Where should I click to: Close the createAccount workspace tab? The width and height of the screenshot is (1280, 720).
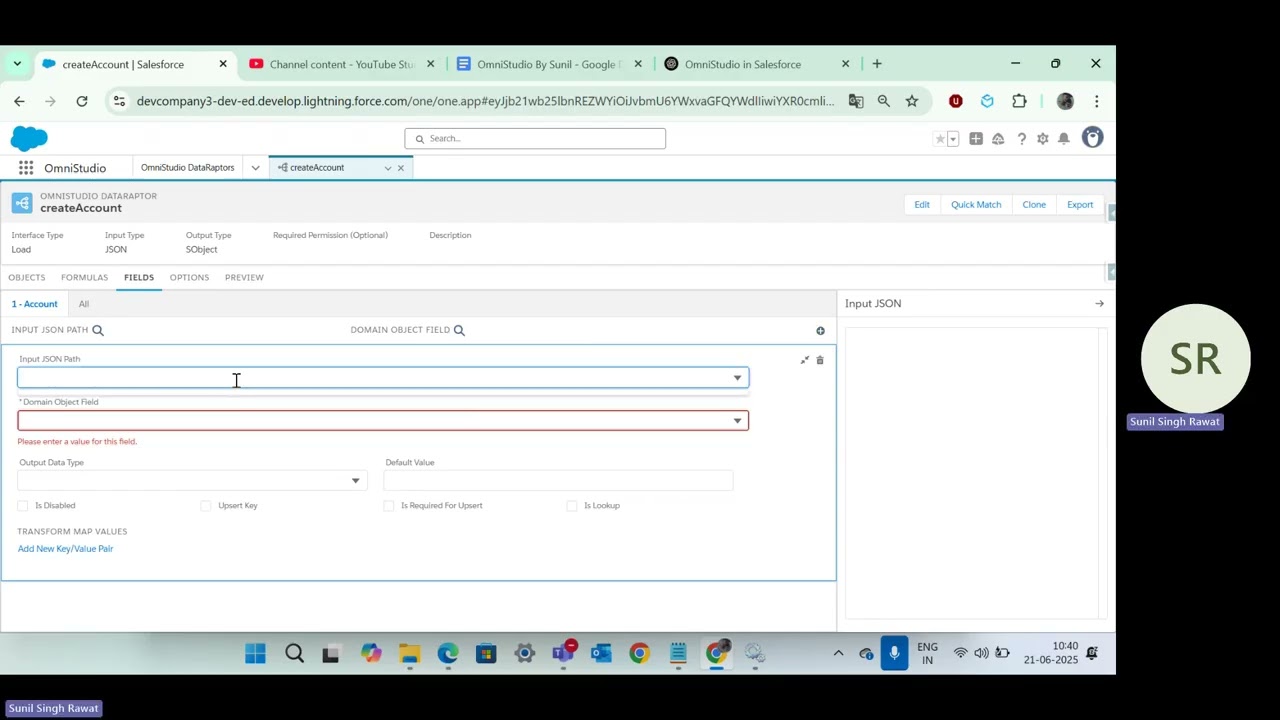pyautogui.click(x=401, y=168)
